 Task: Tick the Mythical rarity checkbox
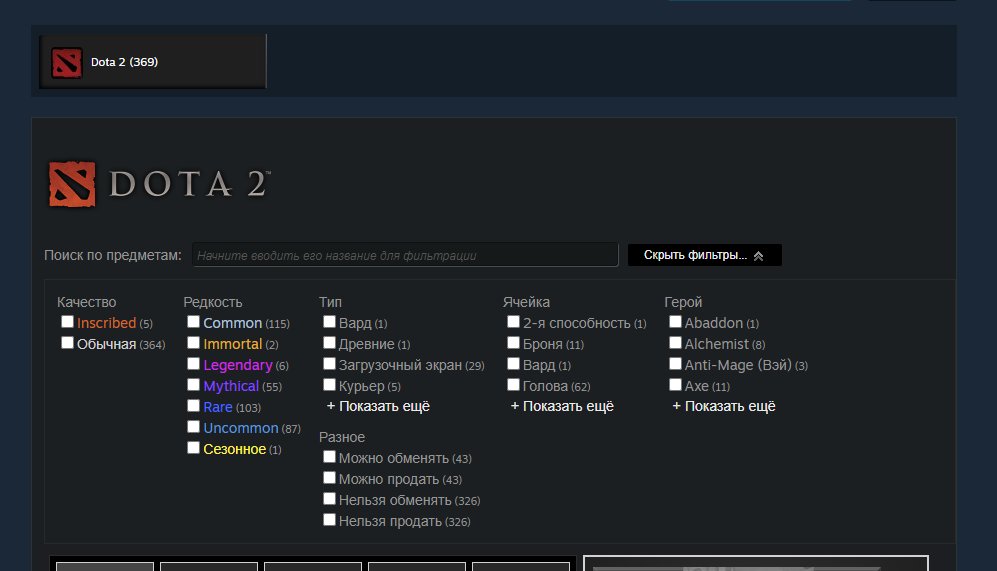(x=194, y=385)
